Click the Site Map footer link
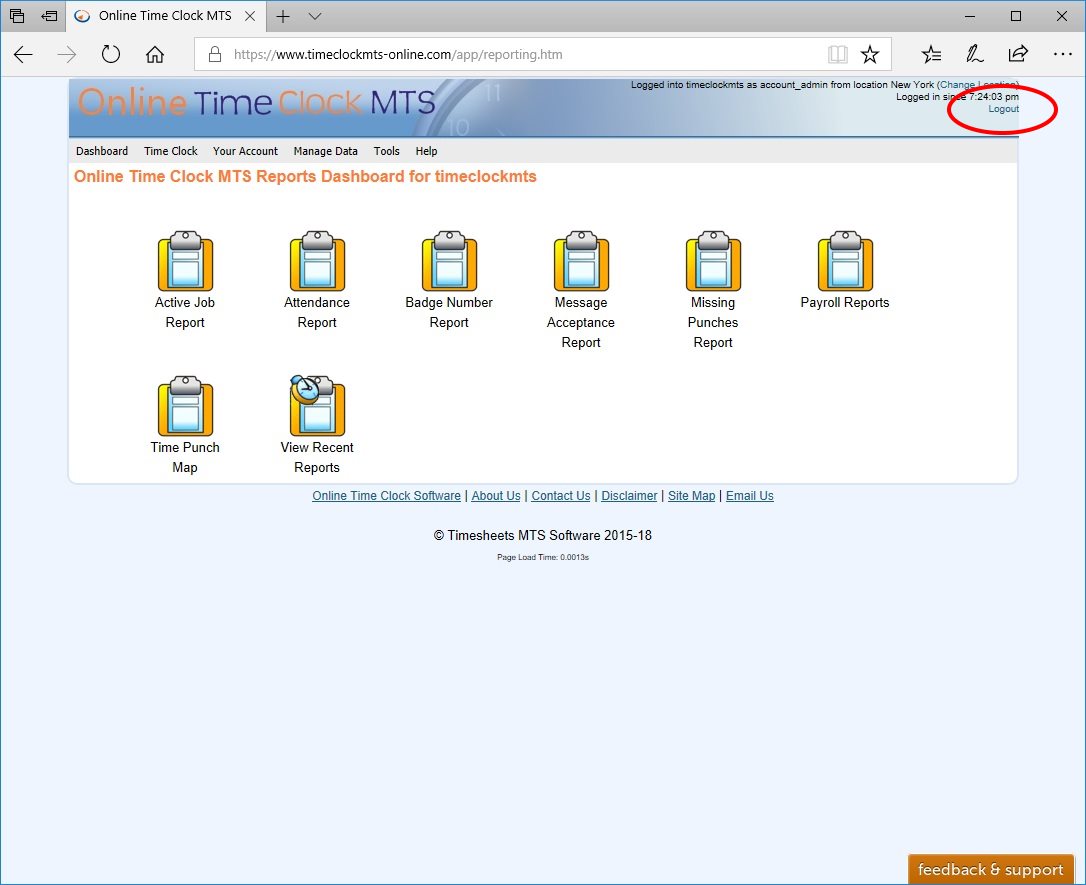1086x885 pixels. [x=691, y=495]
